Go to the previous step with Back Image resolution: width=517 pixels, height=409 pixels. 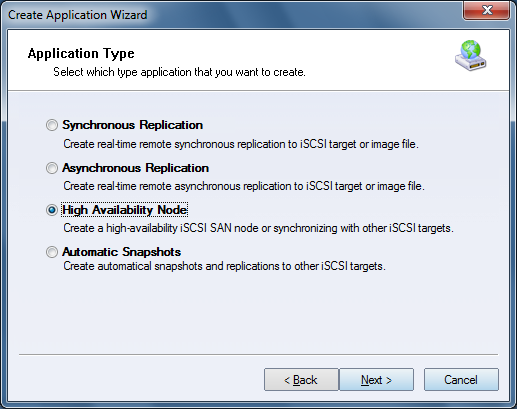coord(301,380)
